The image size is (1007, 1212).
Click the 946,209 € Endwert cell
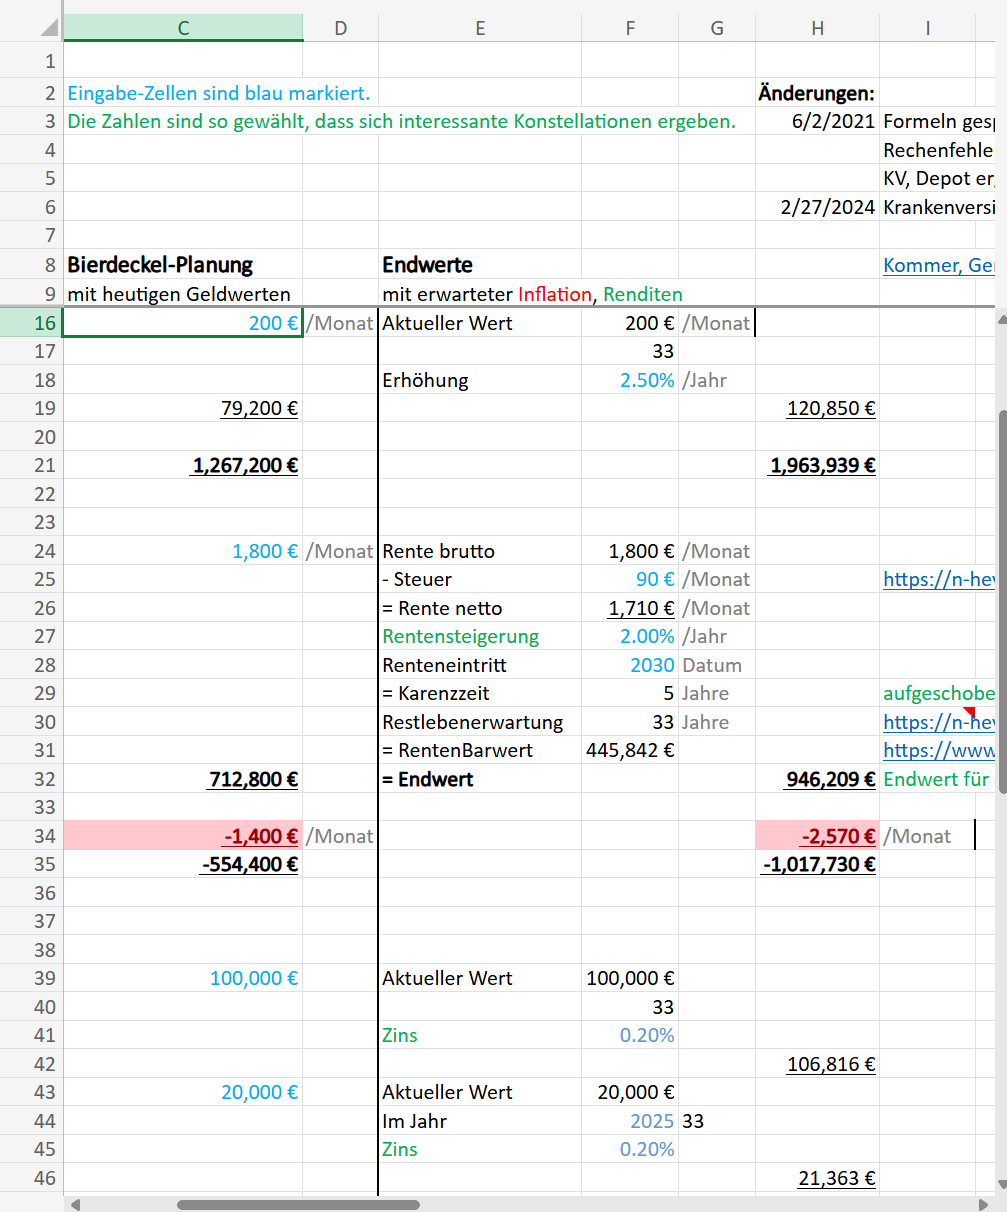818,779
